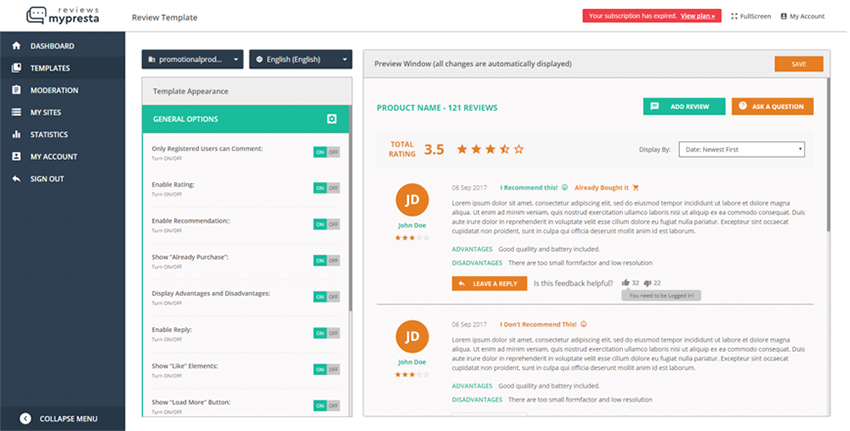Click the 3.5 total rating stars
850x431 pixels.
click(x=491, y=149)
